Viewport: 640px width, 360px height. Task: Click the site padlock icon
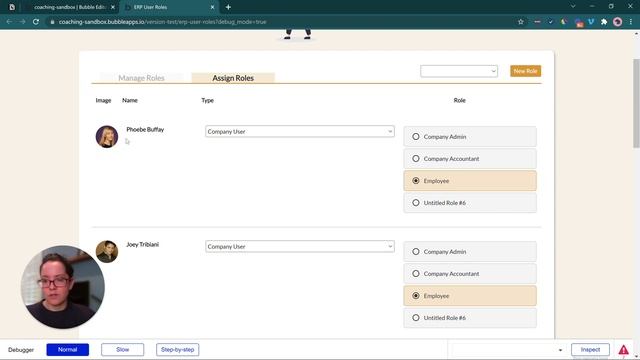tap(52, 22)
